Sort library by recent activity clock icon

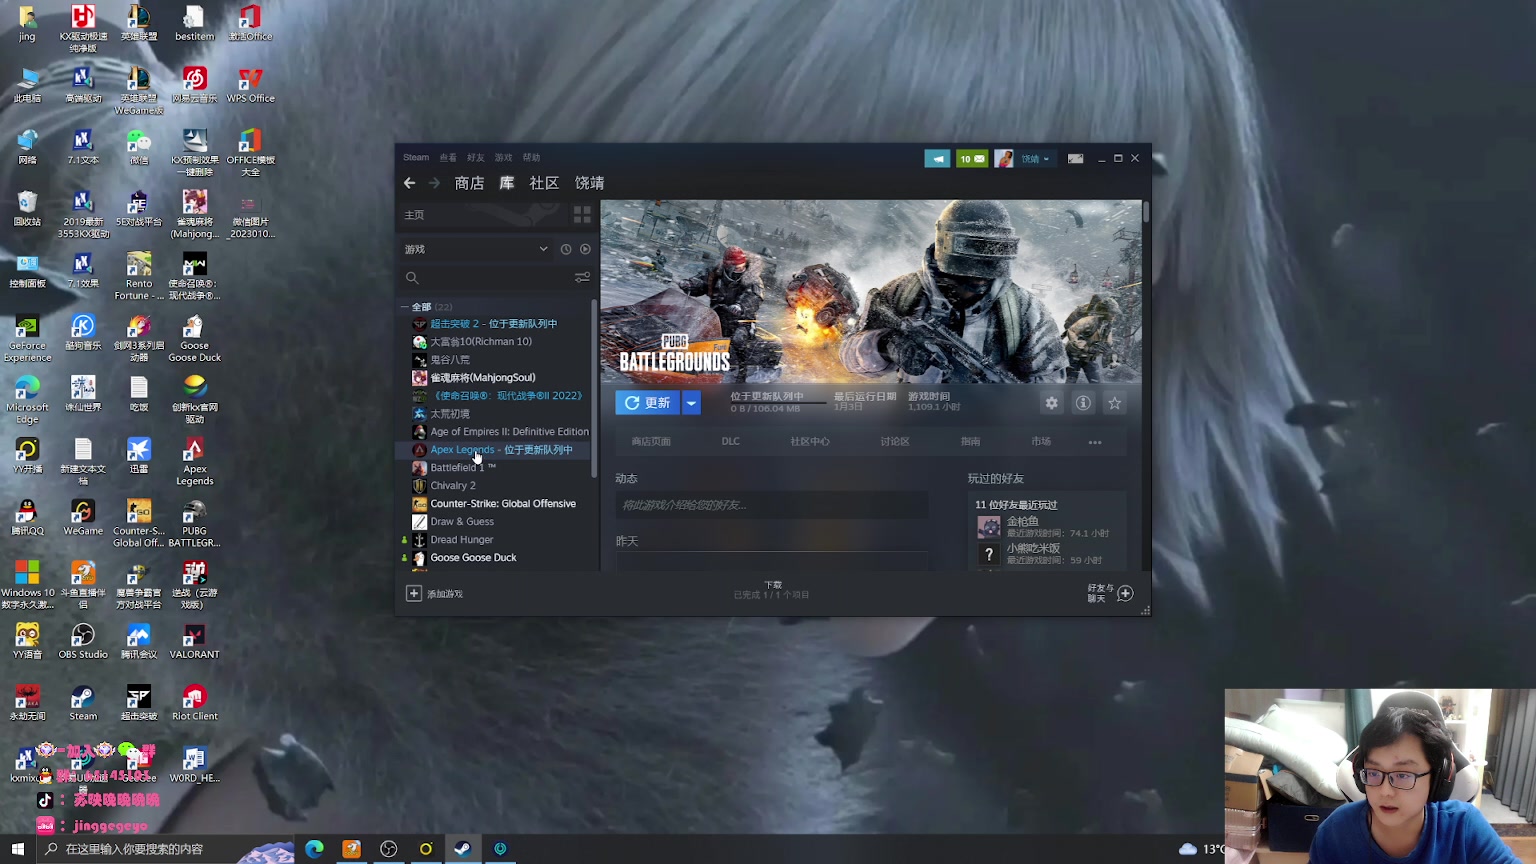566,249
